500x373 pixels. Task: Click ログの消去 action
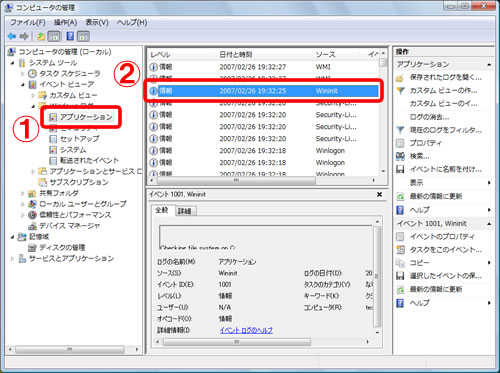pos(429,117)
